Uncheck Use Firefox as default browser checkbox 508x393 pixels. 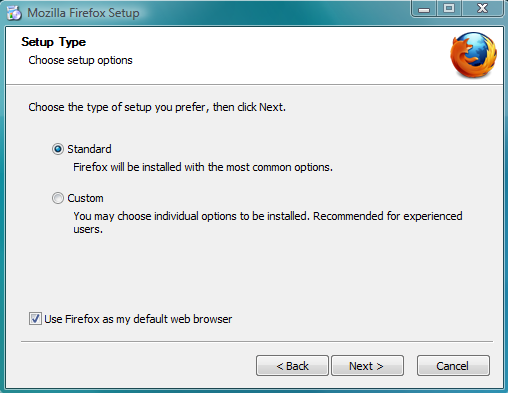click(35, 319)
